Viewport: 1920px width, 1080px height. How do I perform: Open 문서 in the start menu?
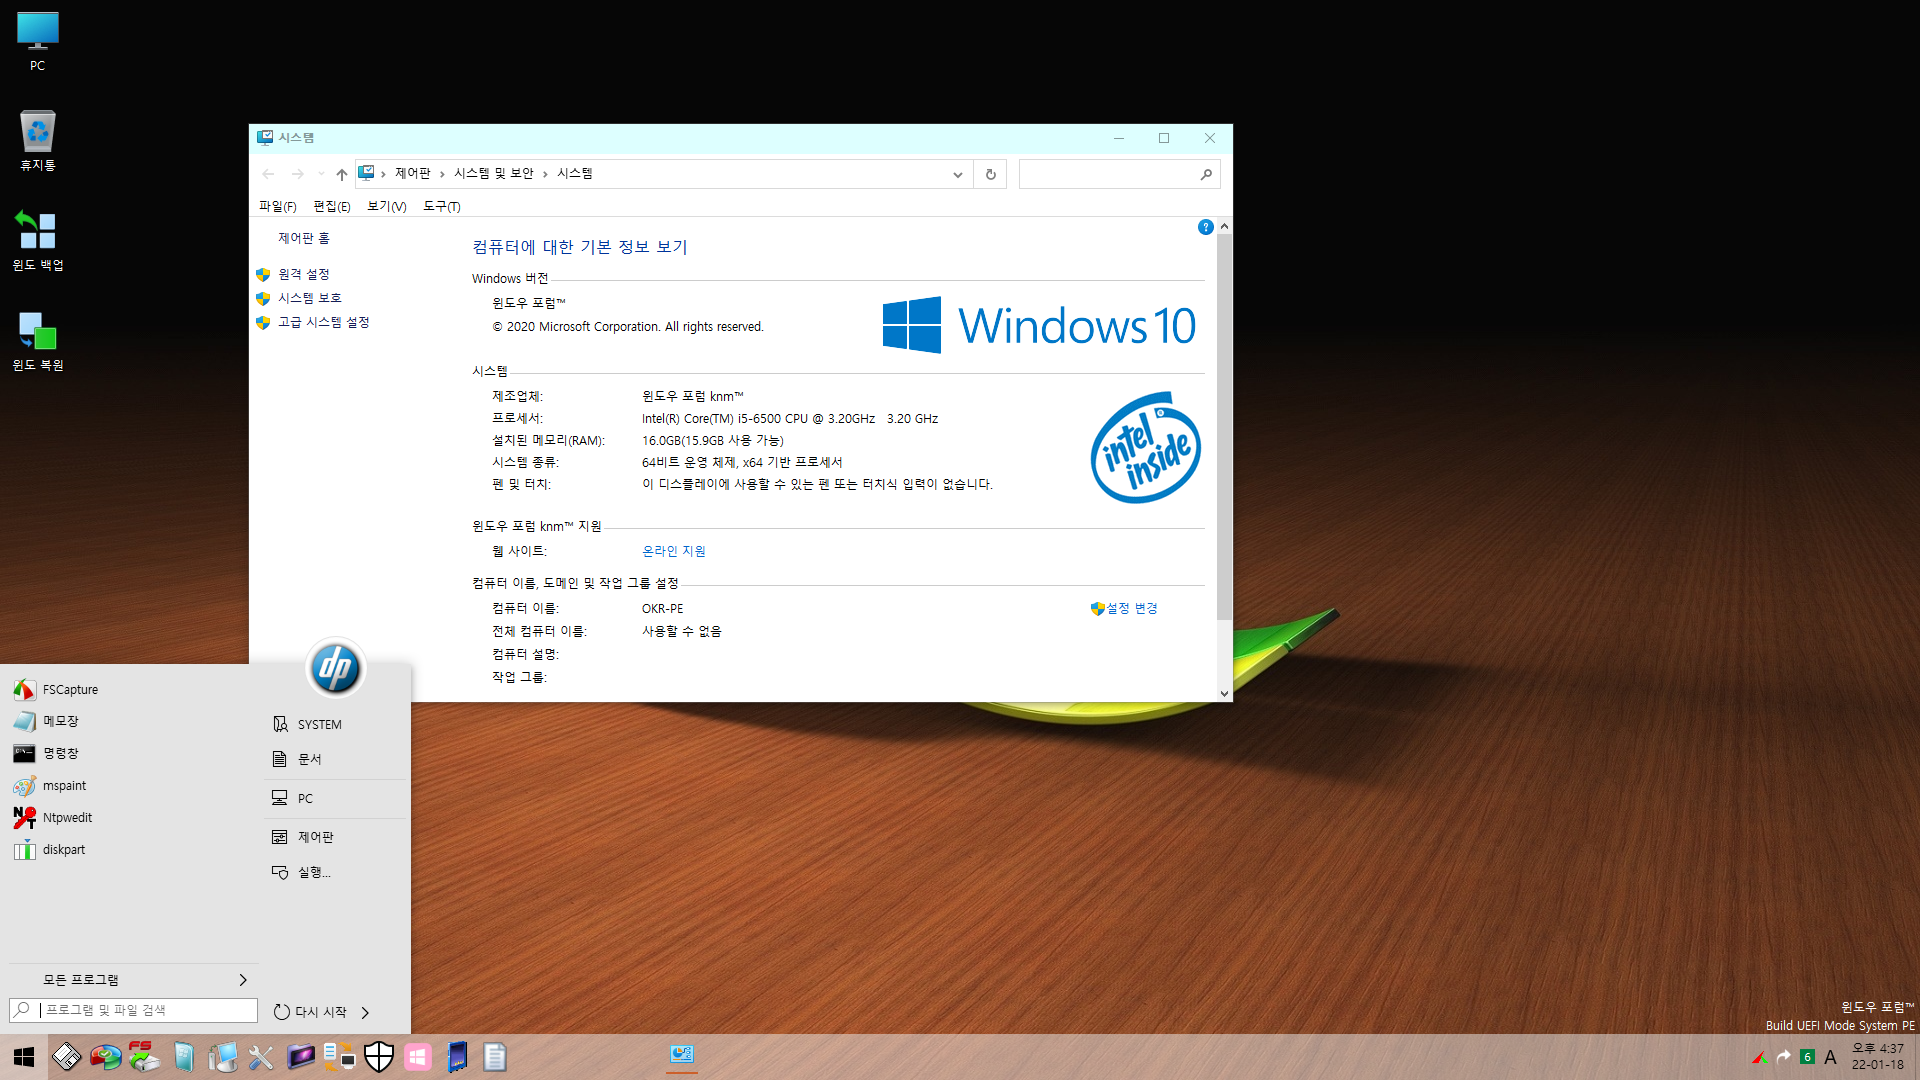[x=336, y=759]
